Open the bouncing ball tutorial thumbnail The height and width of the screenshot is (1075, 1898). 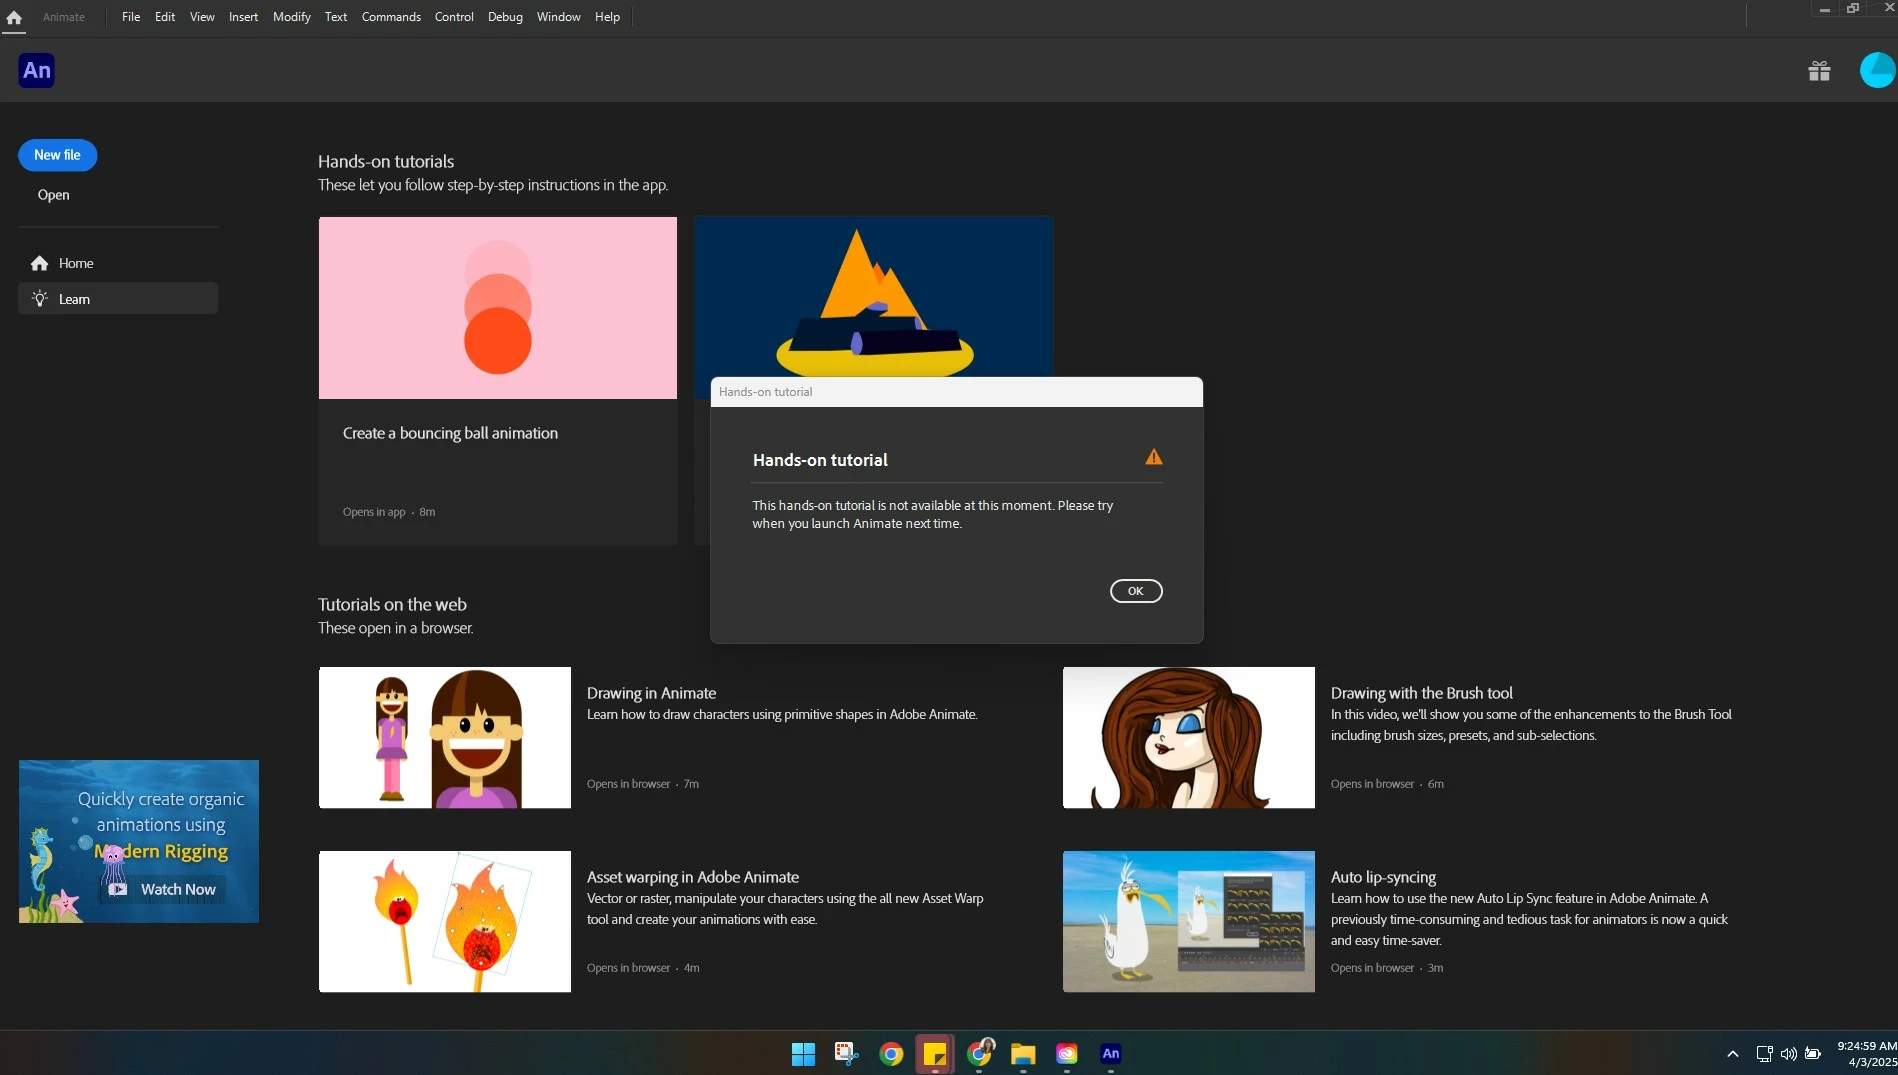tap(498, 308)
